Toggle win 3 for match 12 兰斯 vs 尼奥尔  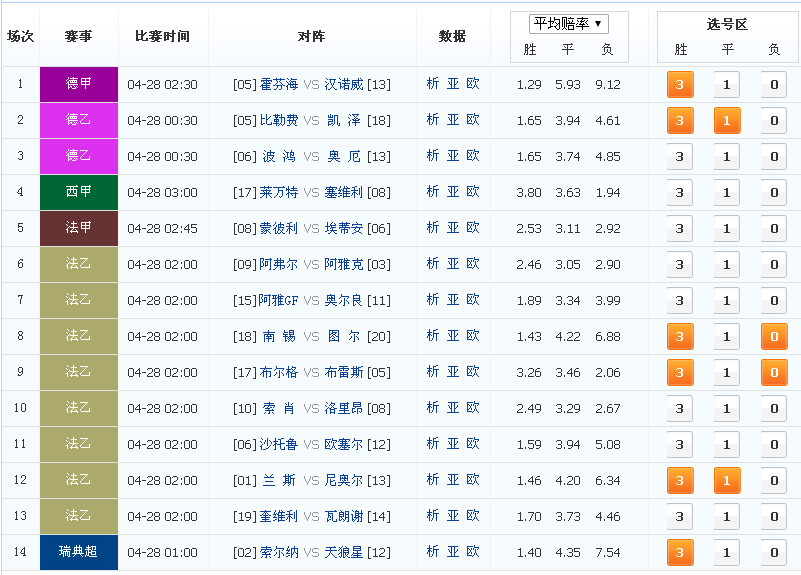pos(680,481)
